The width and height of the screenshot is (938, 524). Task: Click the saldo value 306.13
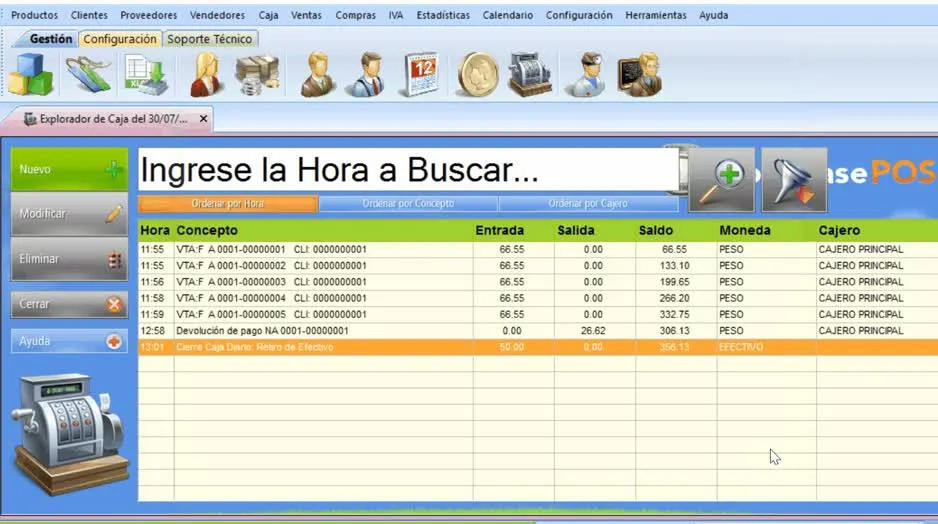click(x=674, y=331)
